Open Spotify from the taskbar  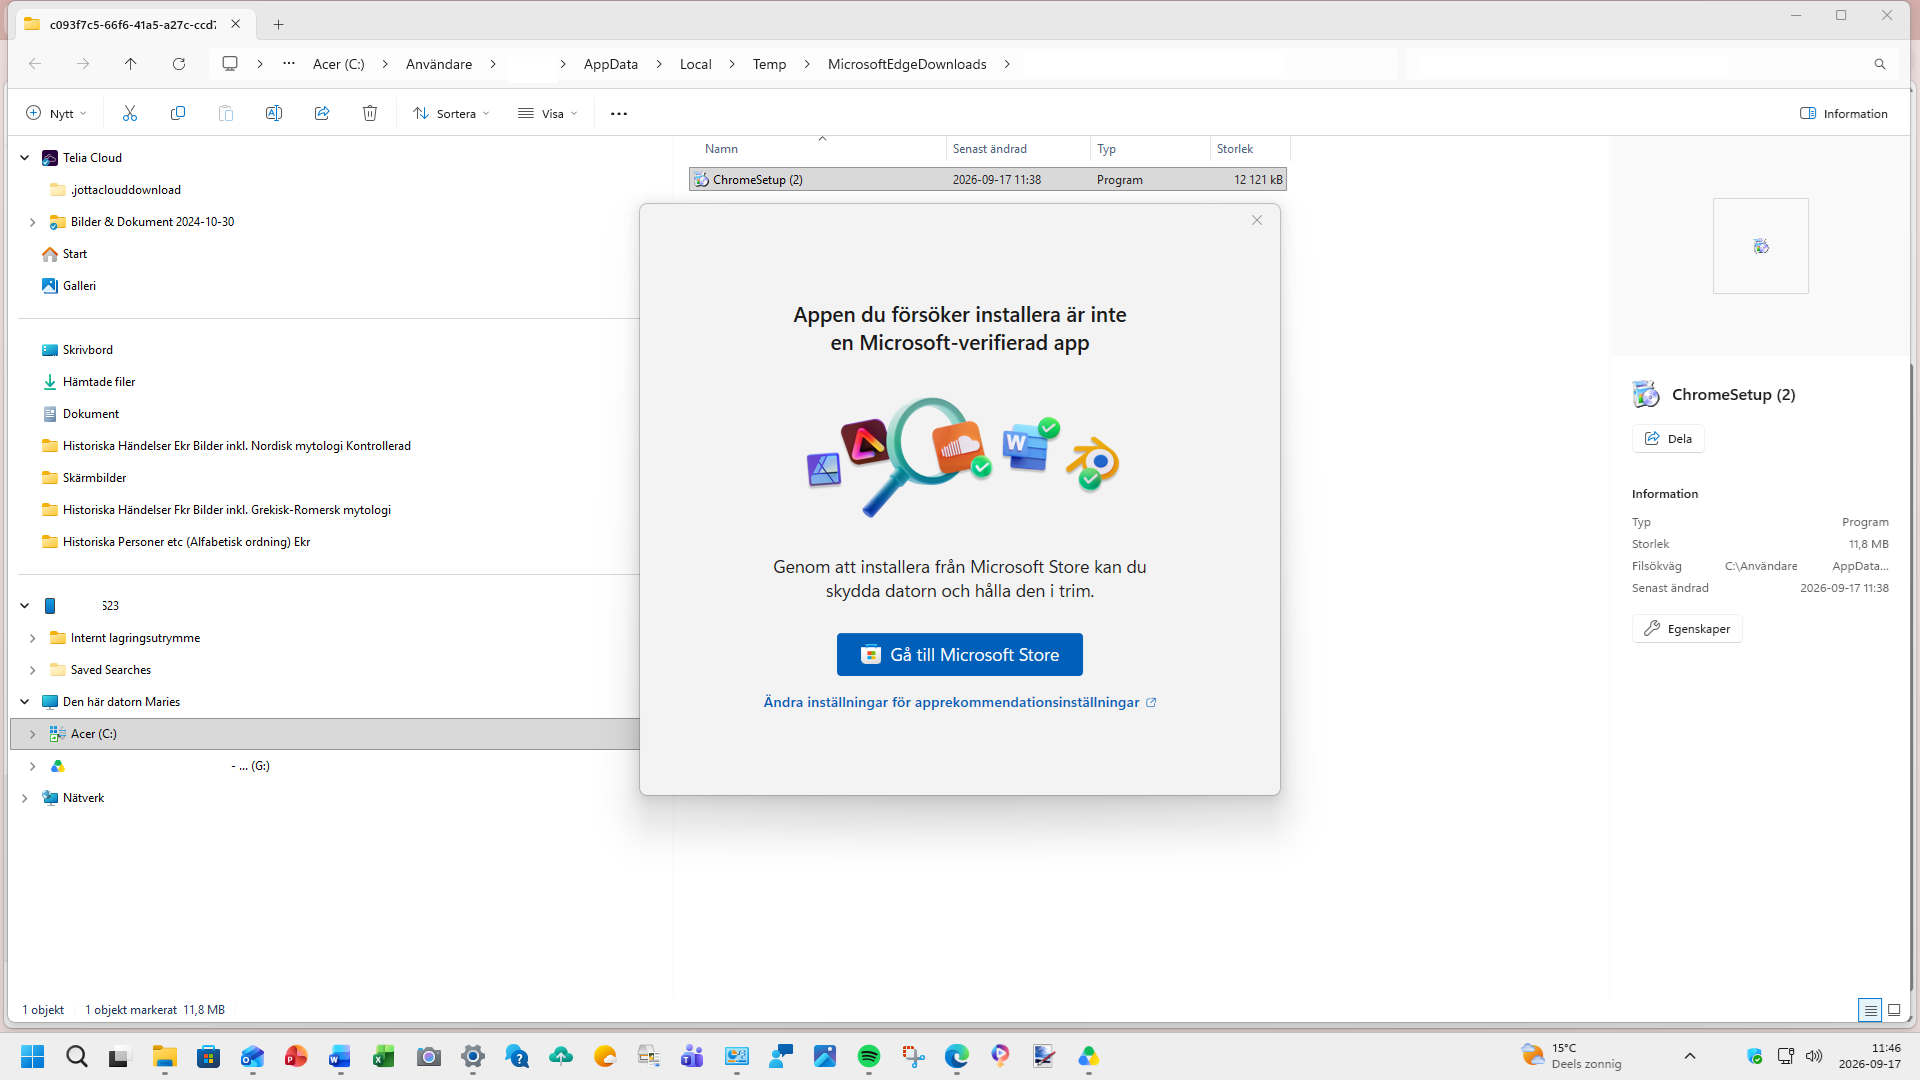(x=869, y=1056)
